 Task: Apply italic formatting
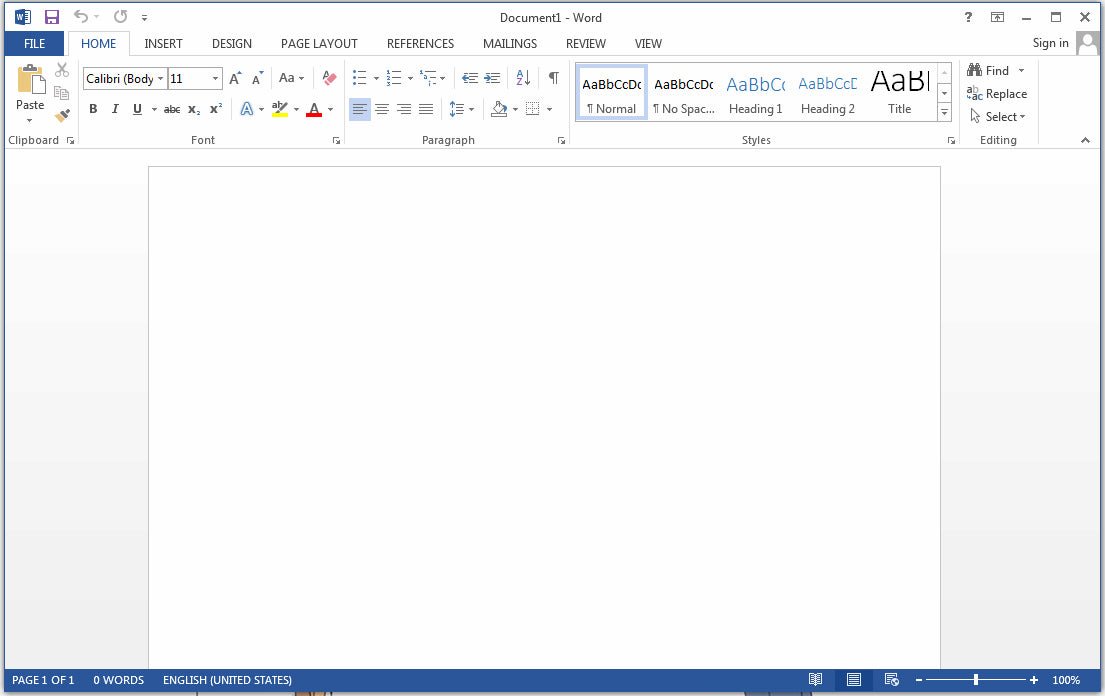coord(115,109)
